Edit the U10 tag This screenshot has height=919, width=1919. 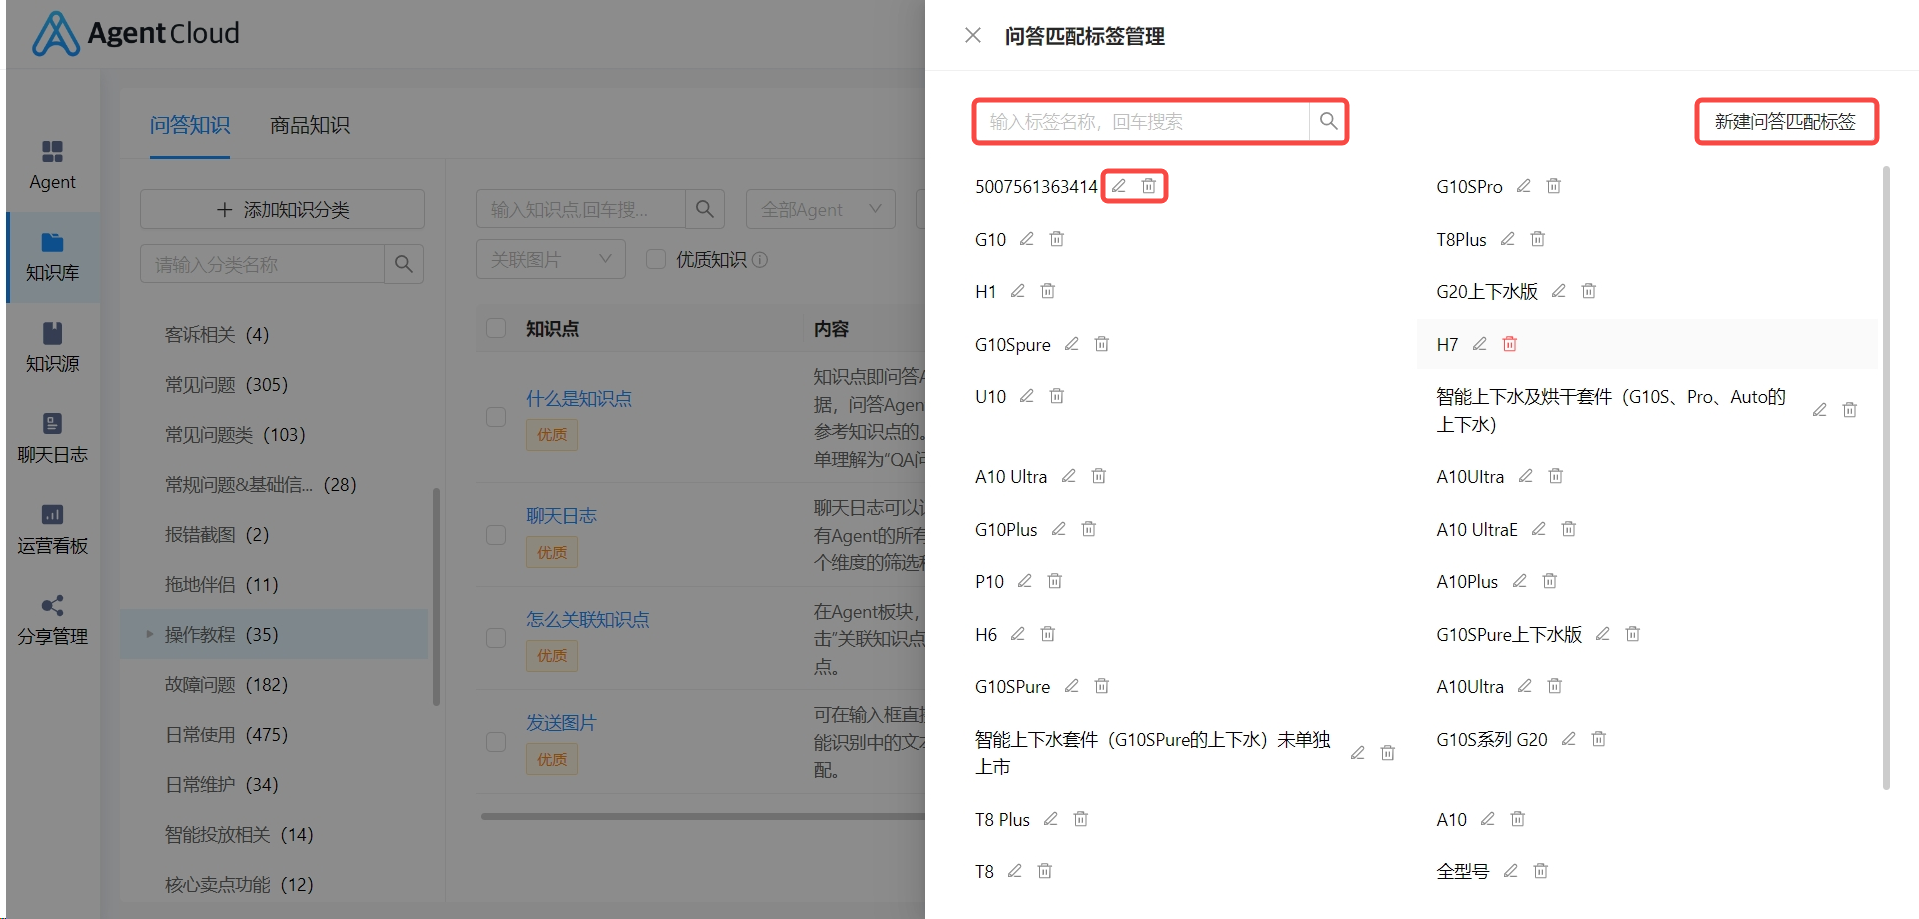1027,396
